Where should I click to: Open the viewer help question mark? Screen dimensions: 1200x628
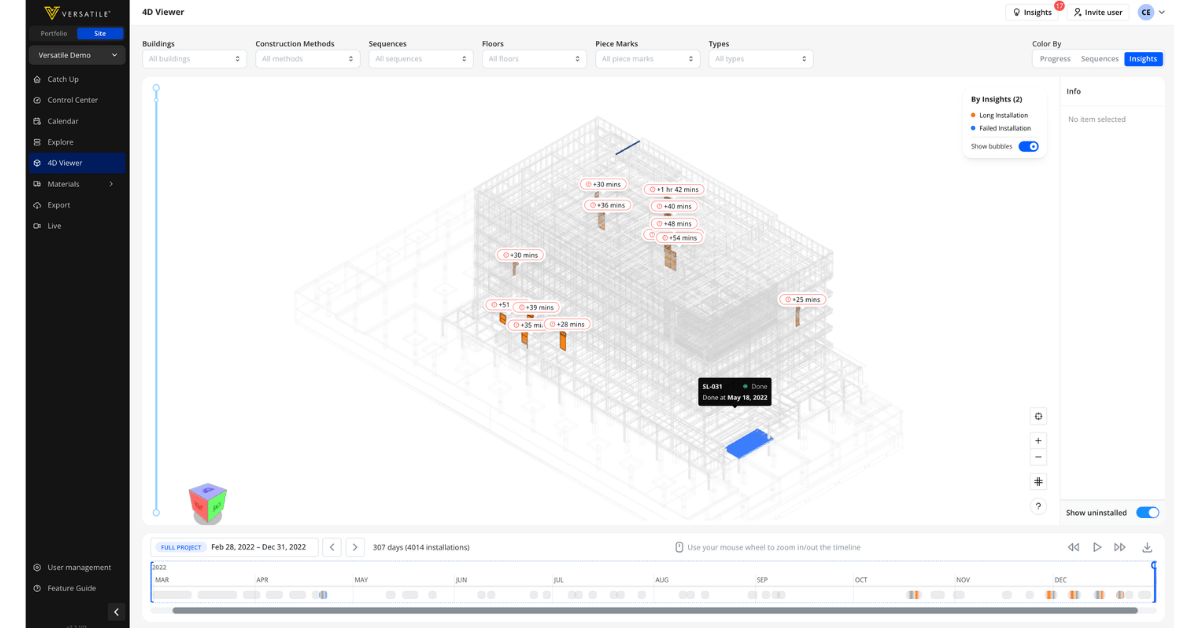tap(1038, 506)
